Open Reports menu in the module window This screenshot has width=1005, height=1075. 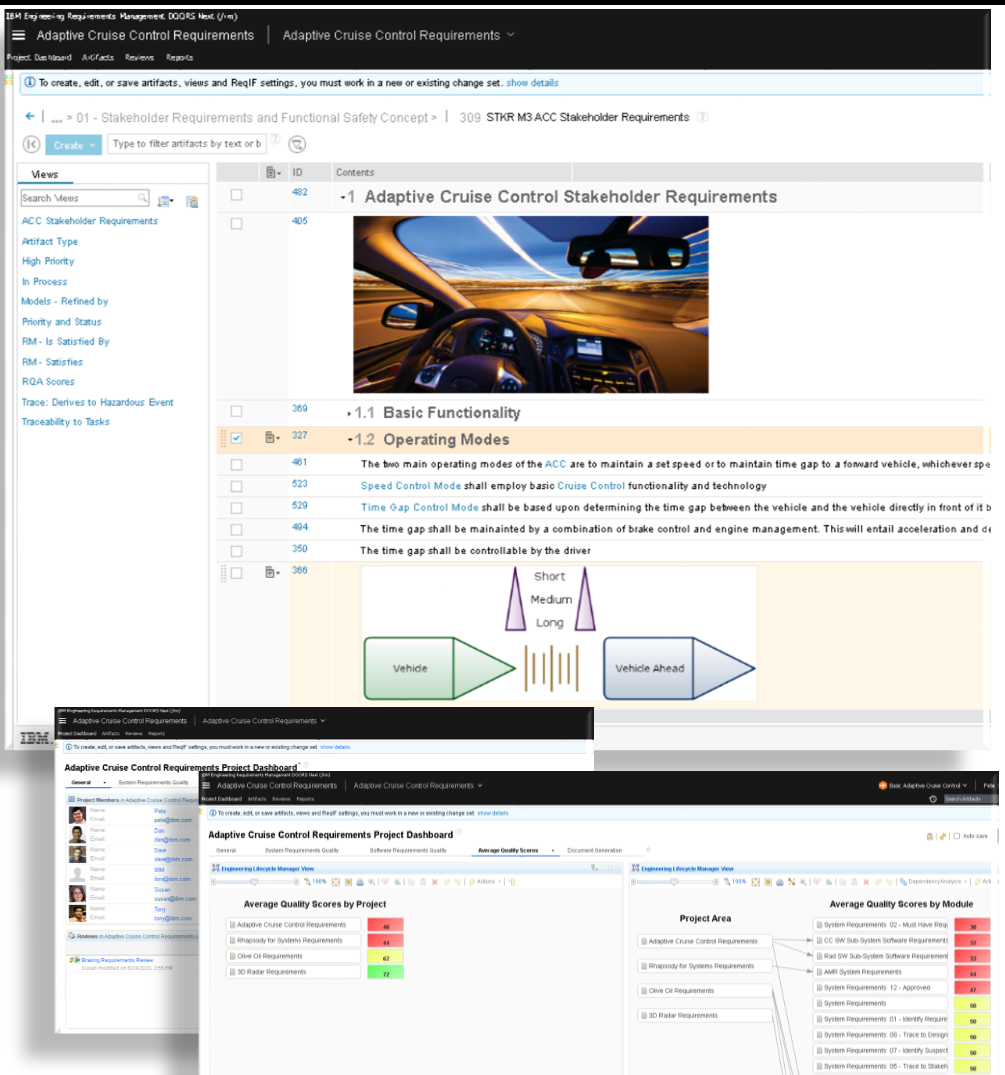180,58
